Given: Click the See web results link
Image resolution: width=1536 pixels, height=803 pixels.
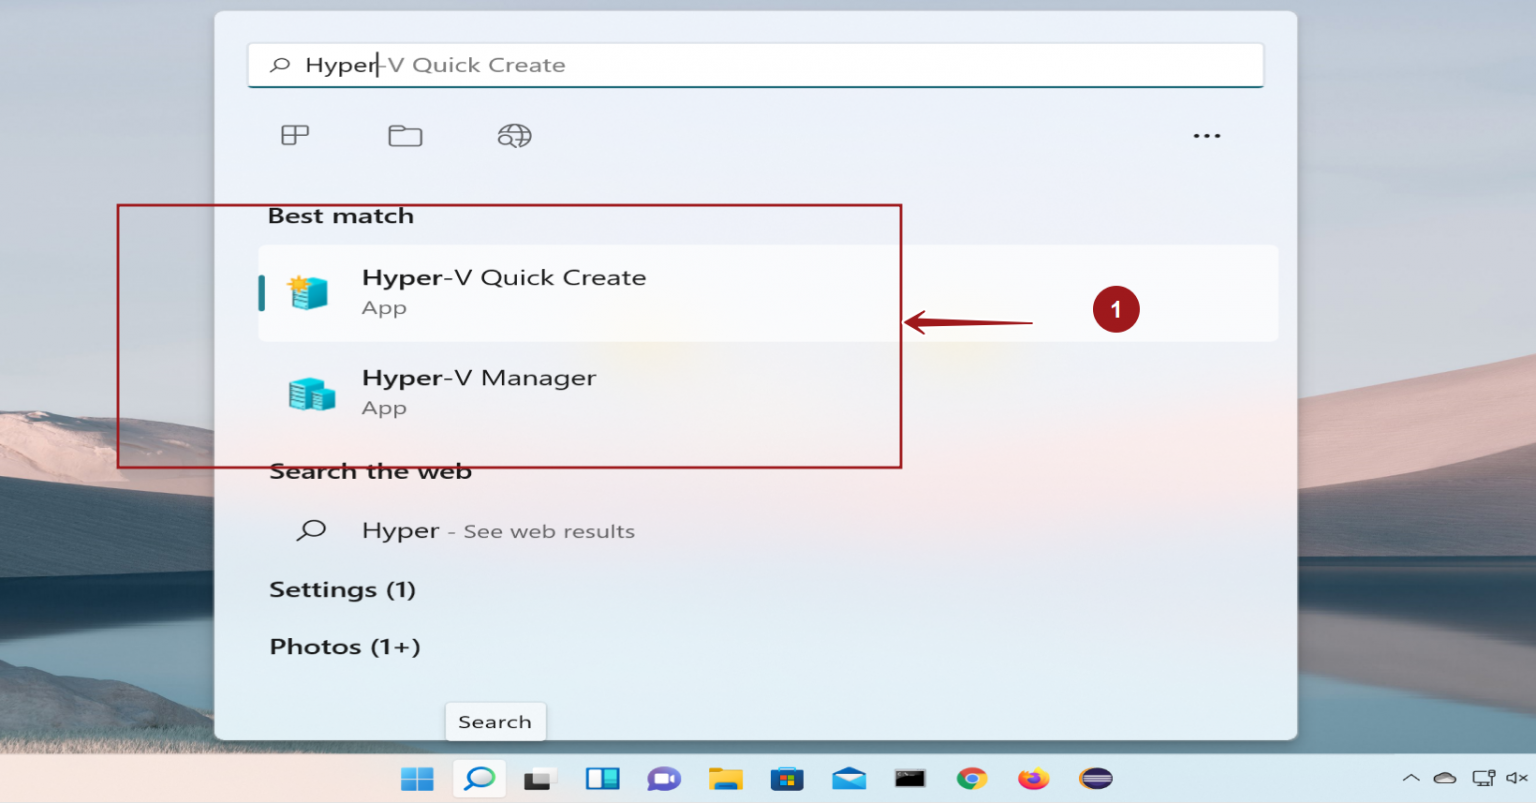Looking at the screenshot, I should (548, 531).
